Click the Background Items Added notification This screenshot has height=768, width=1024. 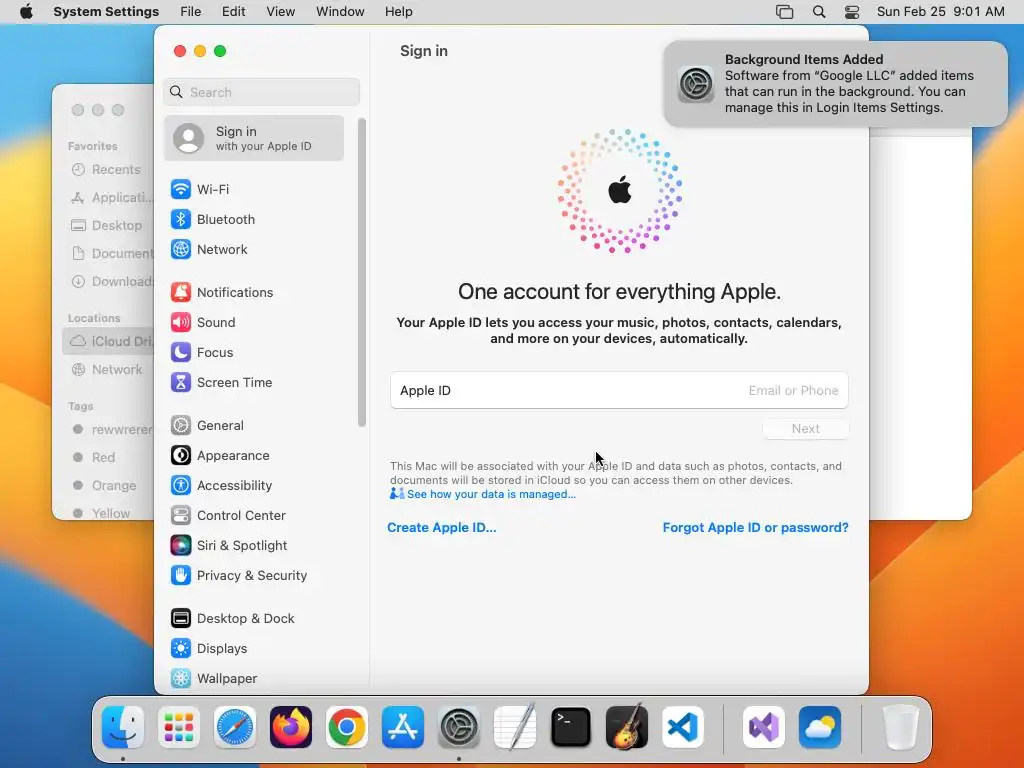point(835,84)
